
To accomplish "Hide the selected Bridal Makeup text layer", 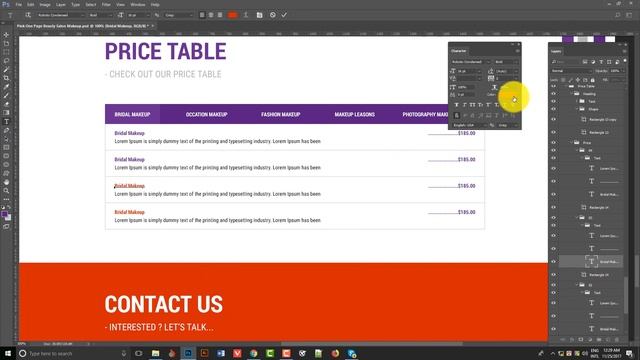I will [553, 262].
